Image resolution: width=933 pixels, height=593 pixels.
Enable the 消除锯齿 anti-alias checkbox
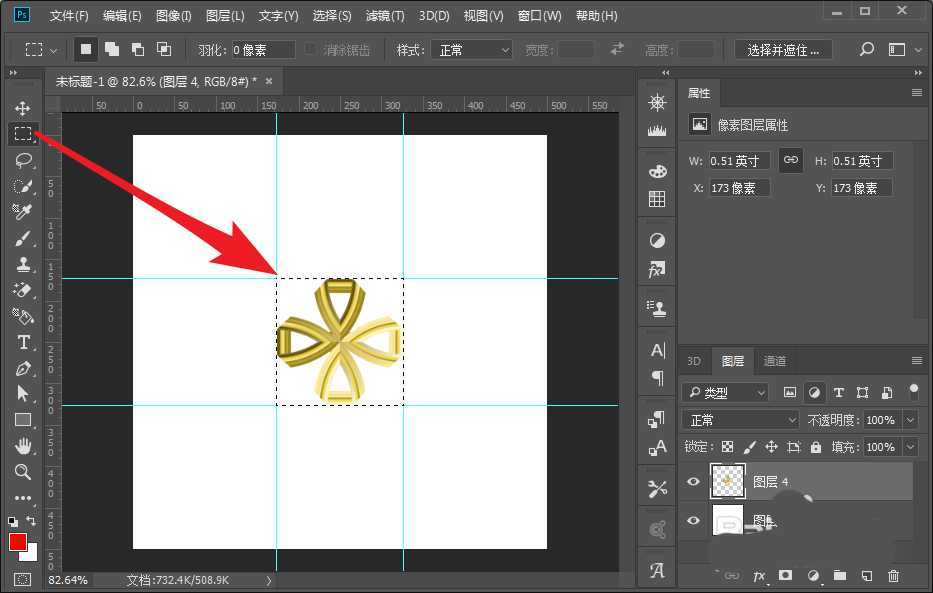(311, 49)
